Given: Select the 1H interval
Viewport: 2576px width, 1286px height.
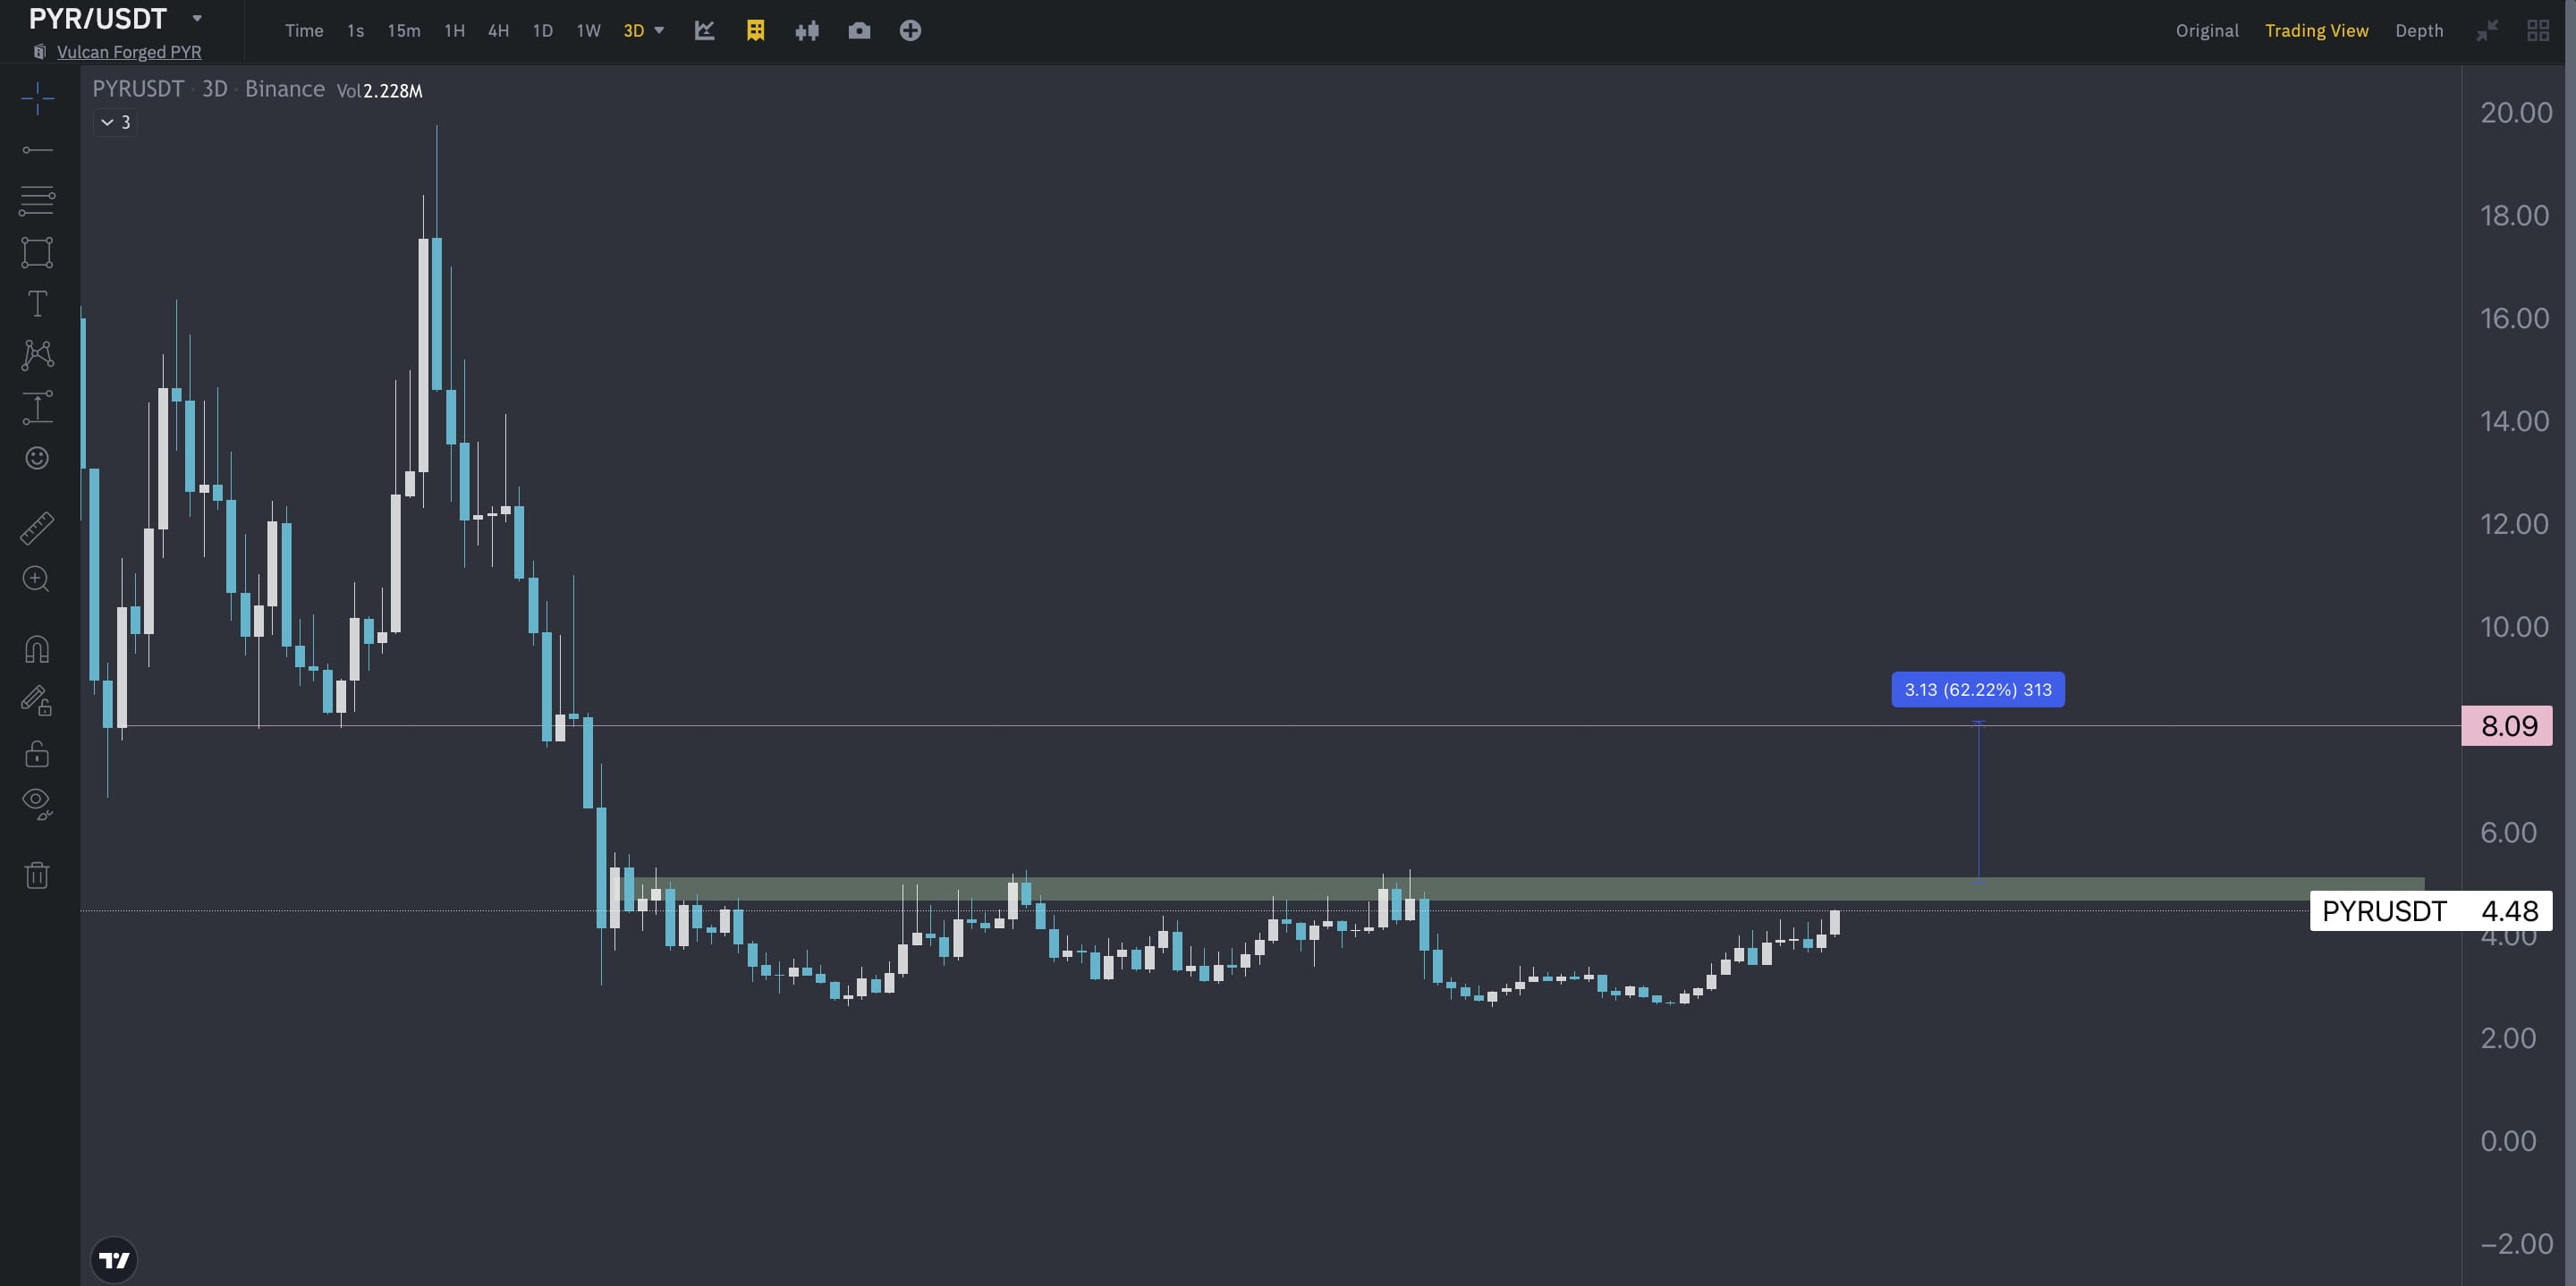Looking at the screenshot, I should 455,31.
